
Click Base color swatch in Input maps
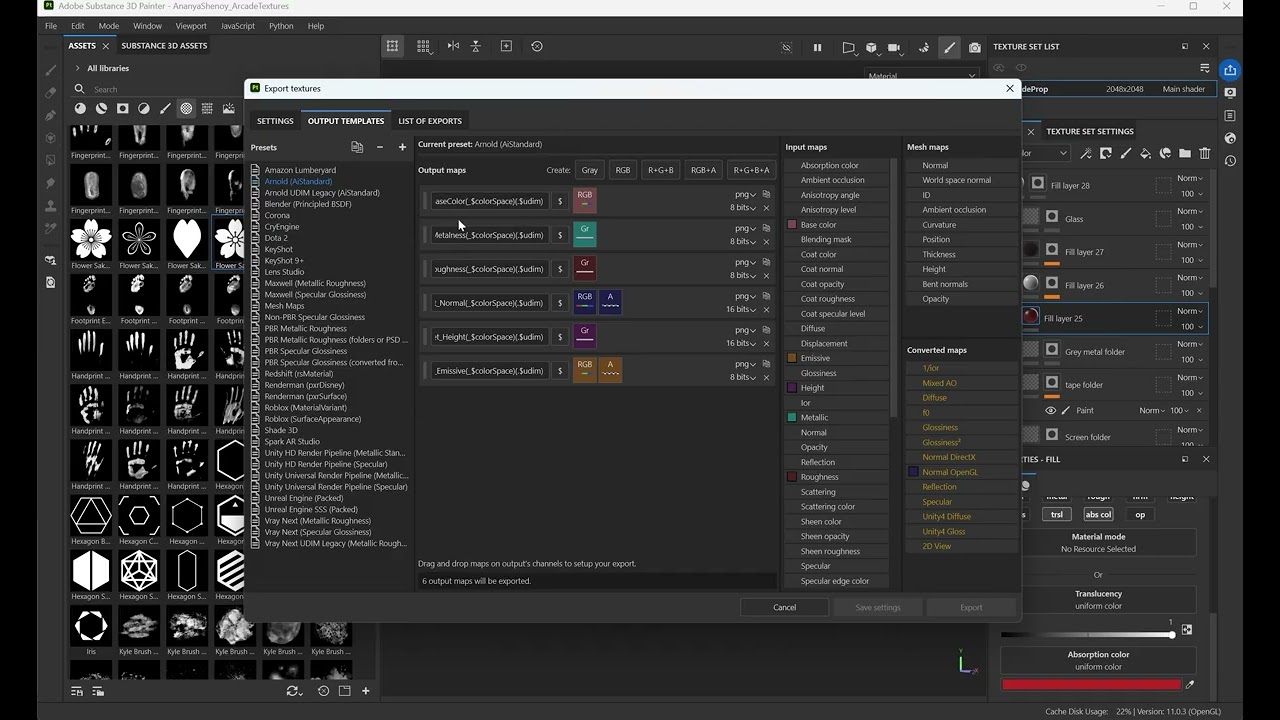[792, 225]
